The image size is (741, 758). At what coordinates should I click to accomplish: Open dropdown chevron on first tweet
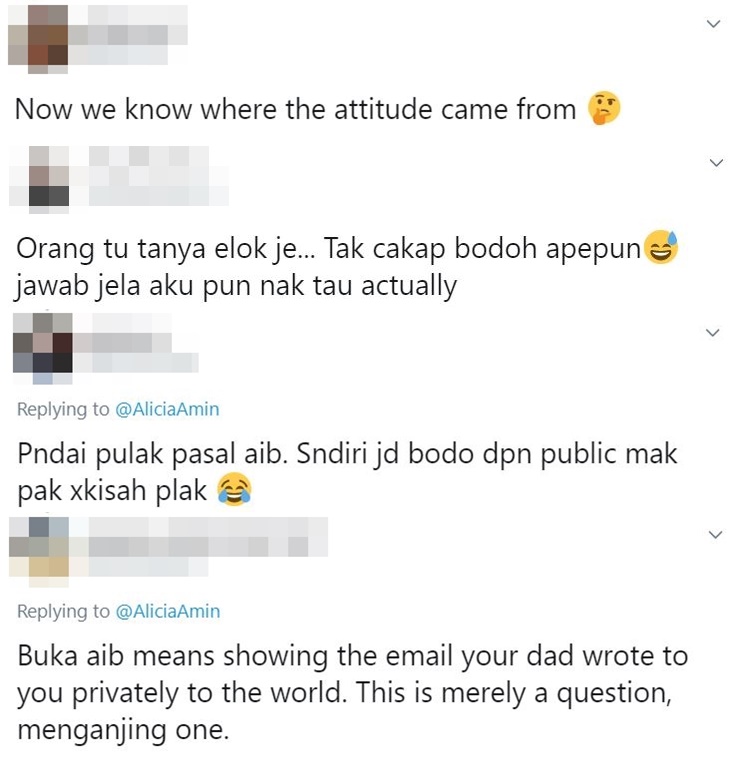click(713, 24)
